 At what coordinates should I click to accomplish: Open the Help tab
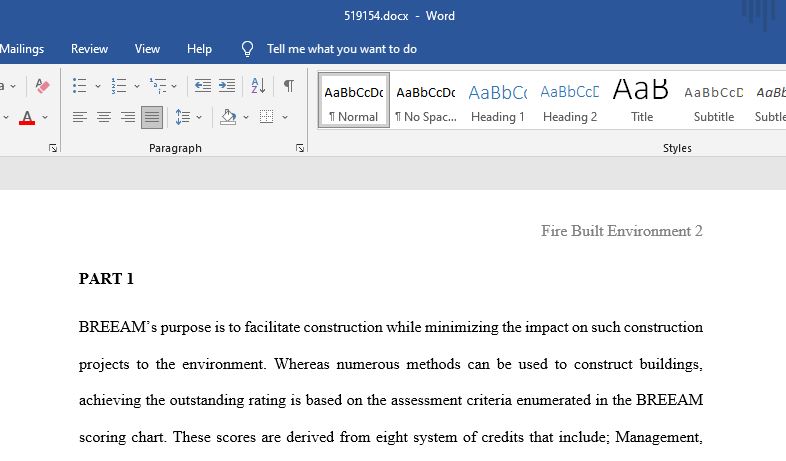(x=199, y=49)
